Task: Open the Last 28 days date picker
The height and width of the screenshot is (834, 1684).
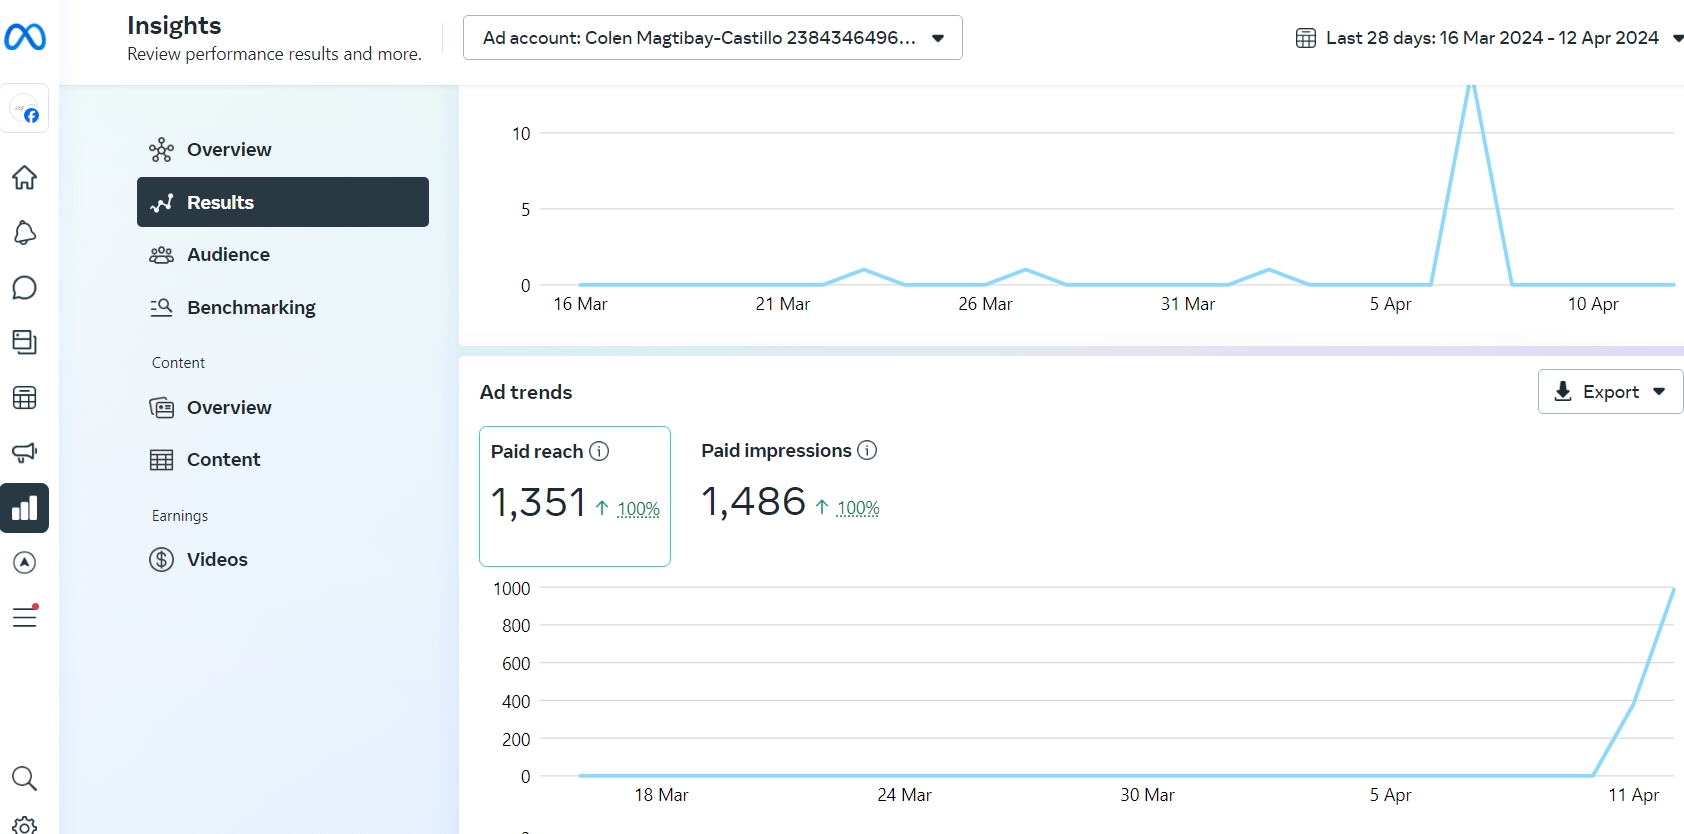Action: (x=1490, y=38)
